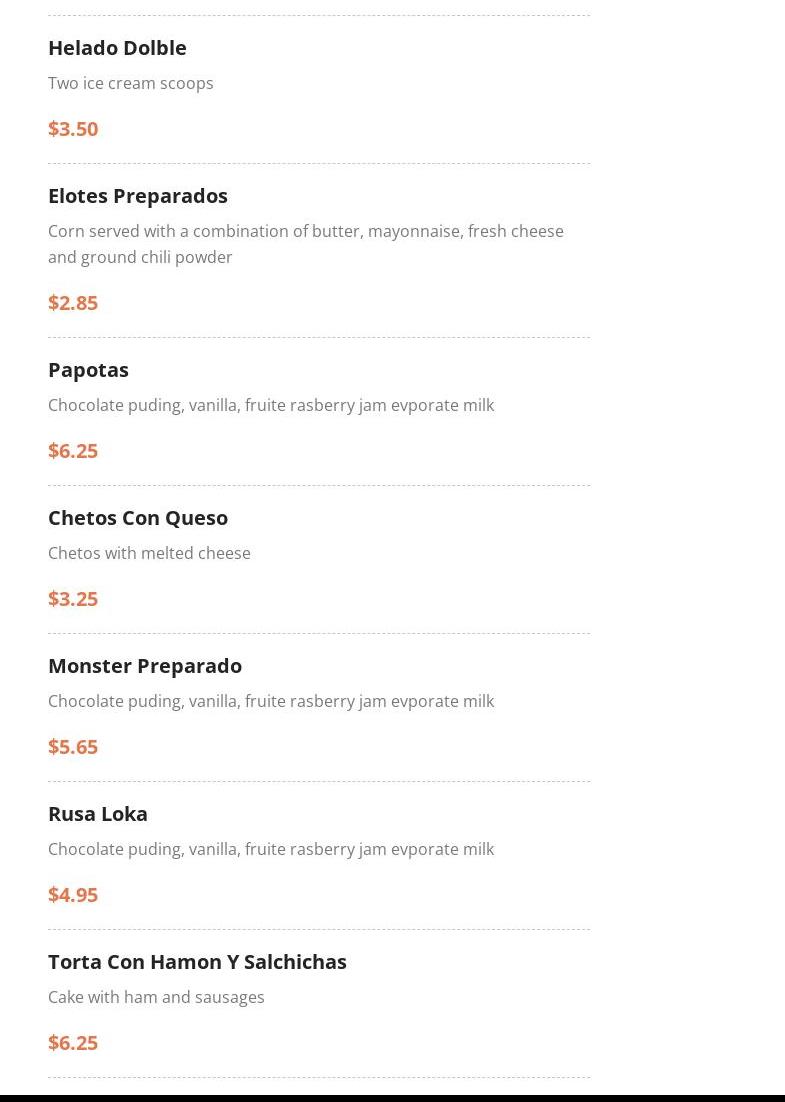
Task: Select the $2.85 price under Elotes Preparados
Action: point(73,303)
